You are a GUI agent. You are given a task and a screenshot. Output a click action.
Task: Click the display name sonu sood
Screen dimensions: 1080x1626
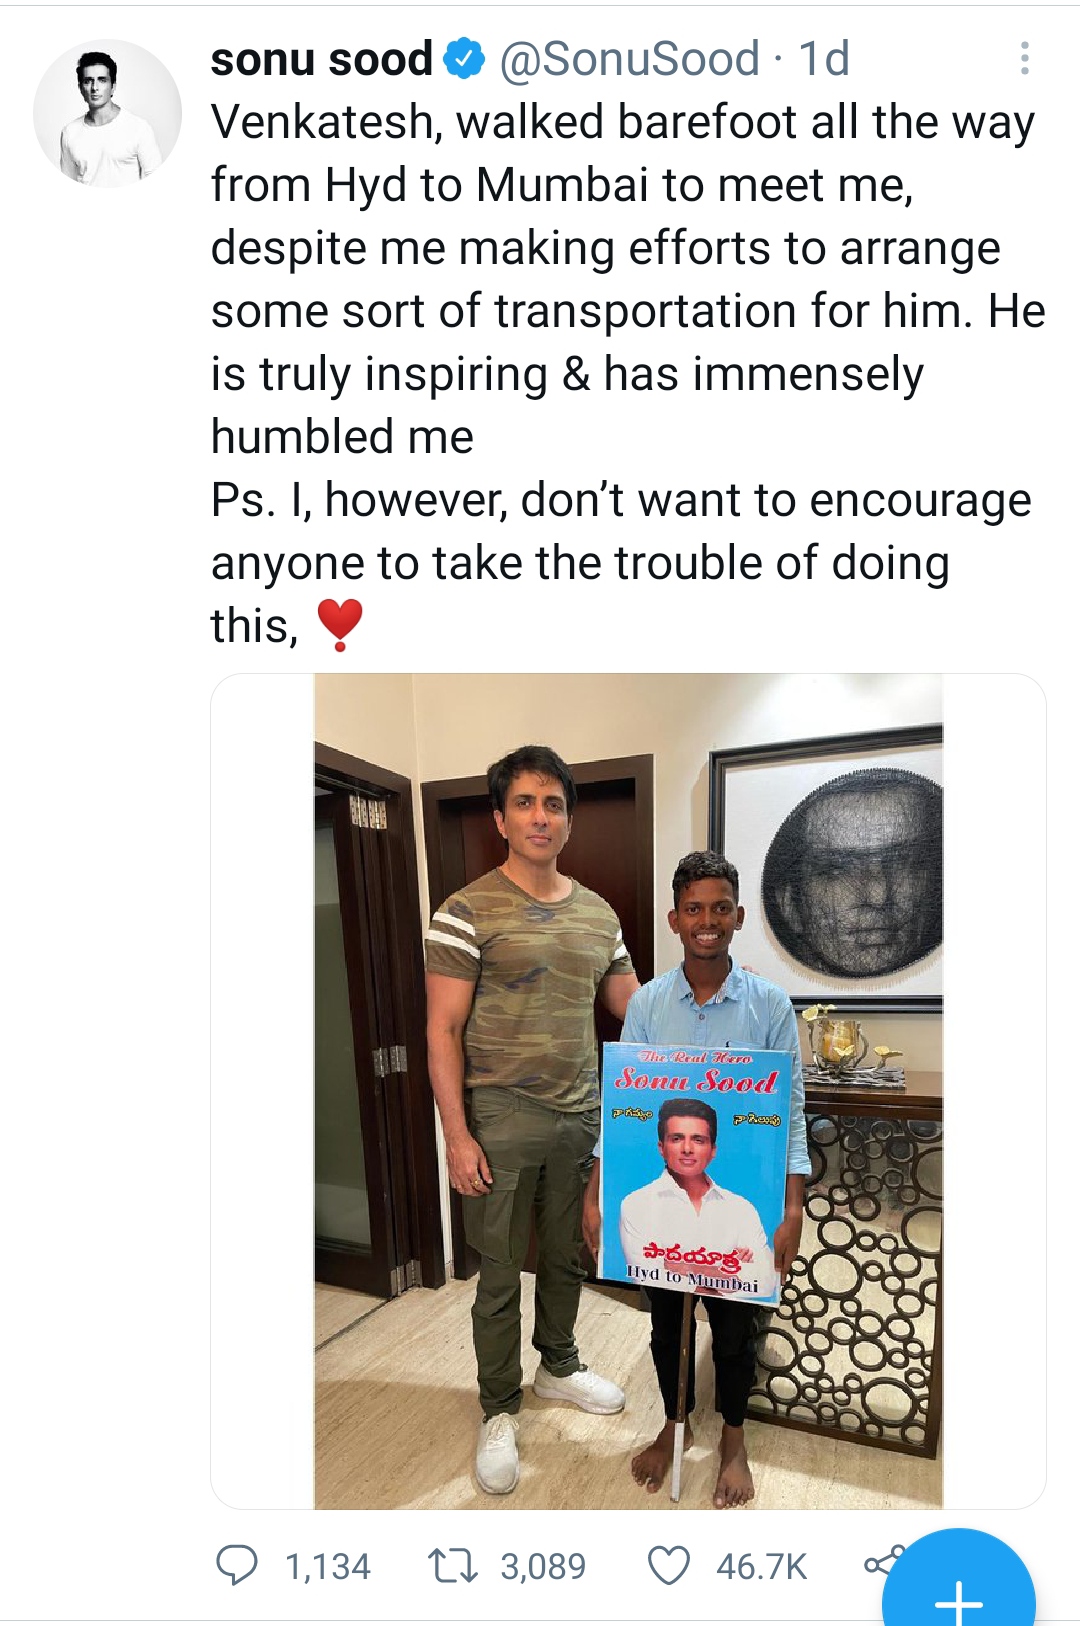click(x=321, y=59)
